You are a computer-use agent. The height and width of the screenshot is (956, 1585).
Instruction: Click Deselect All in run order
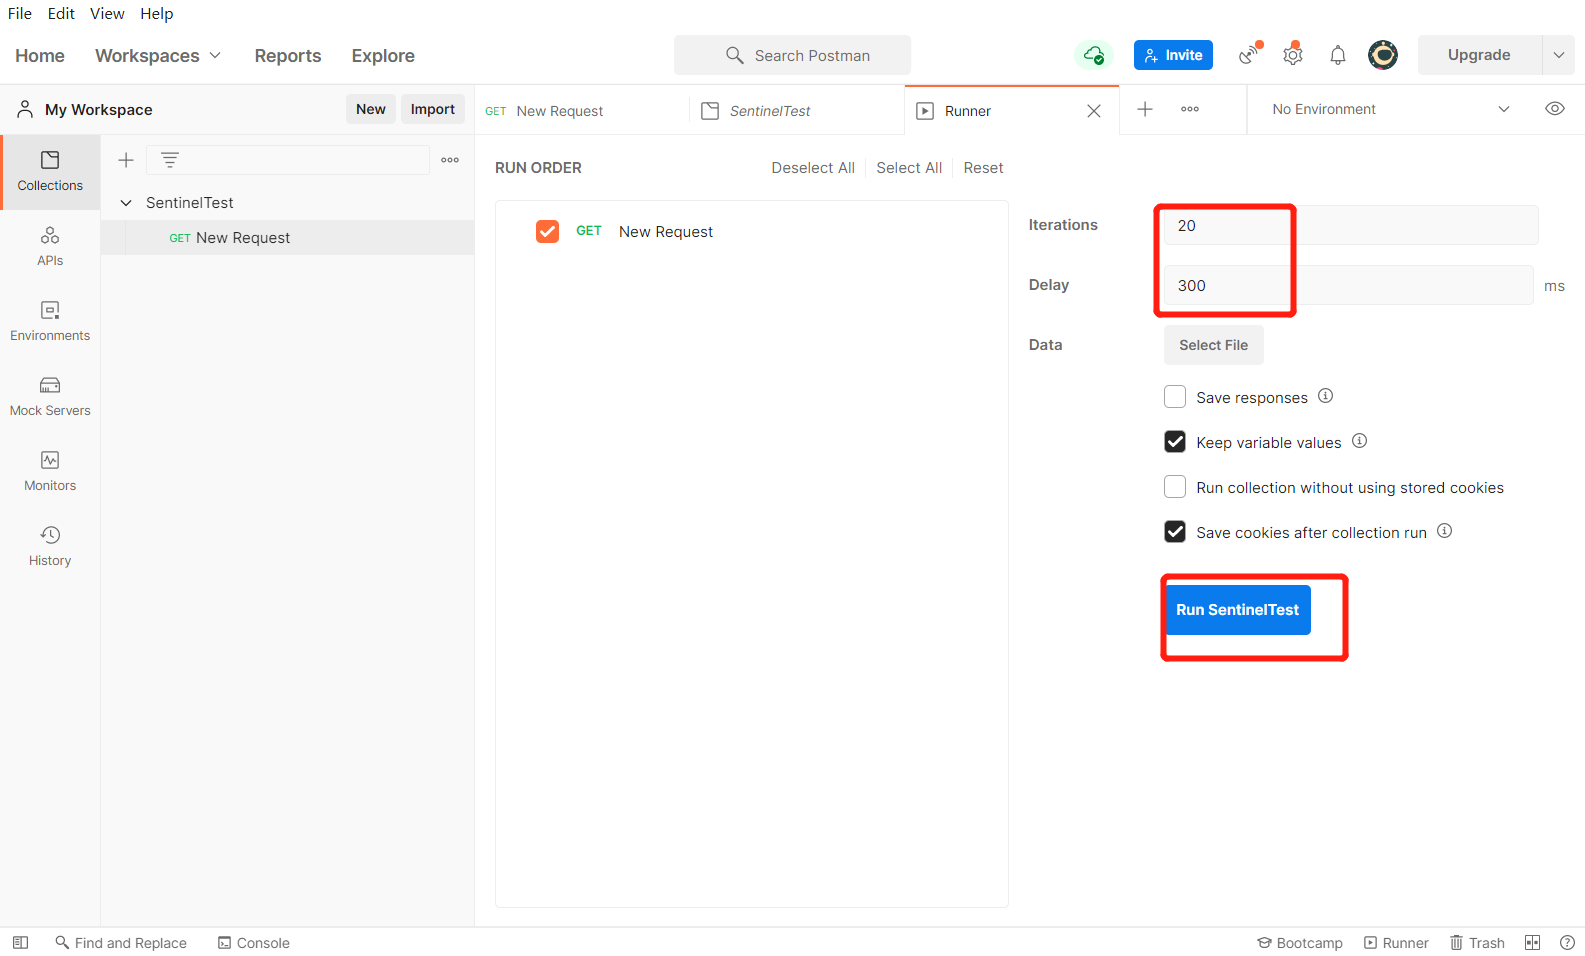(813, 168)
